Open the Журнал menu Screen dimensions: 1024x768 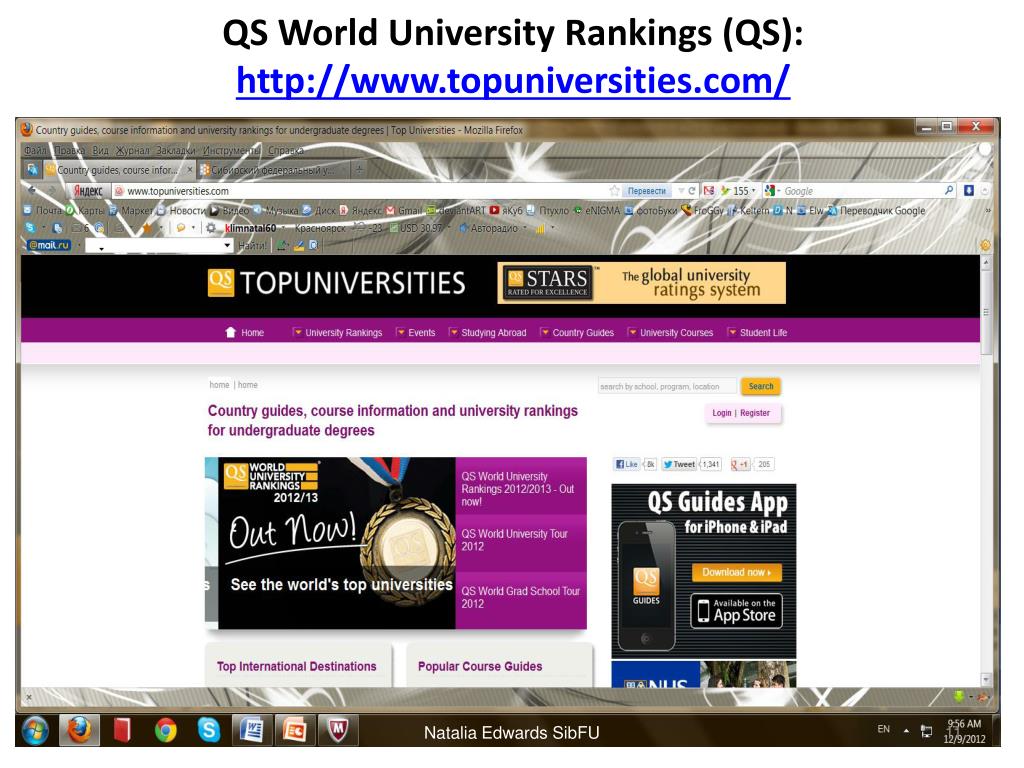tap(133, 150)
